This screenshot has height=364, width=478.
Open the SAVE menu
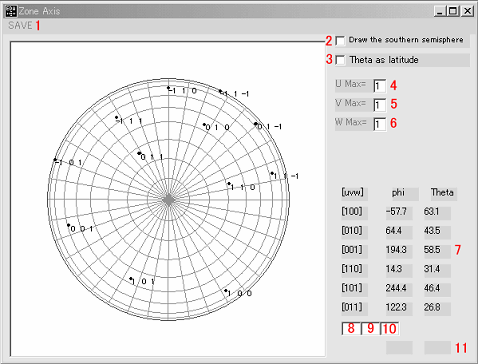pos(20,25)
